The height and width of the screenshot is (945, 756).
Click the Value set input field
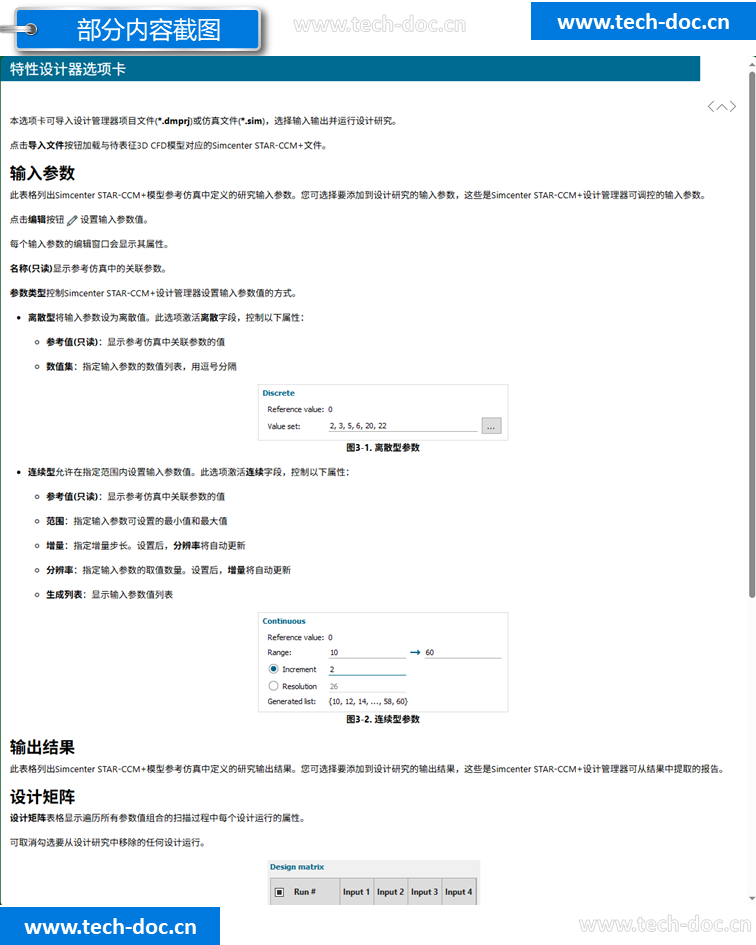(403, 426)
